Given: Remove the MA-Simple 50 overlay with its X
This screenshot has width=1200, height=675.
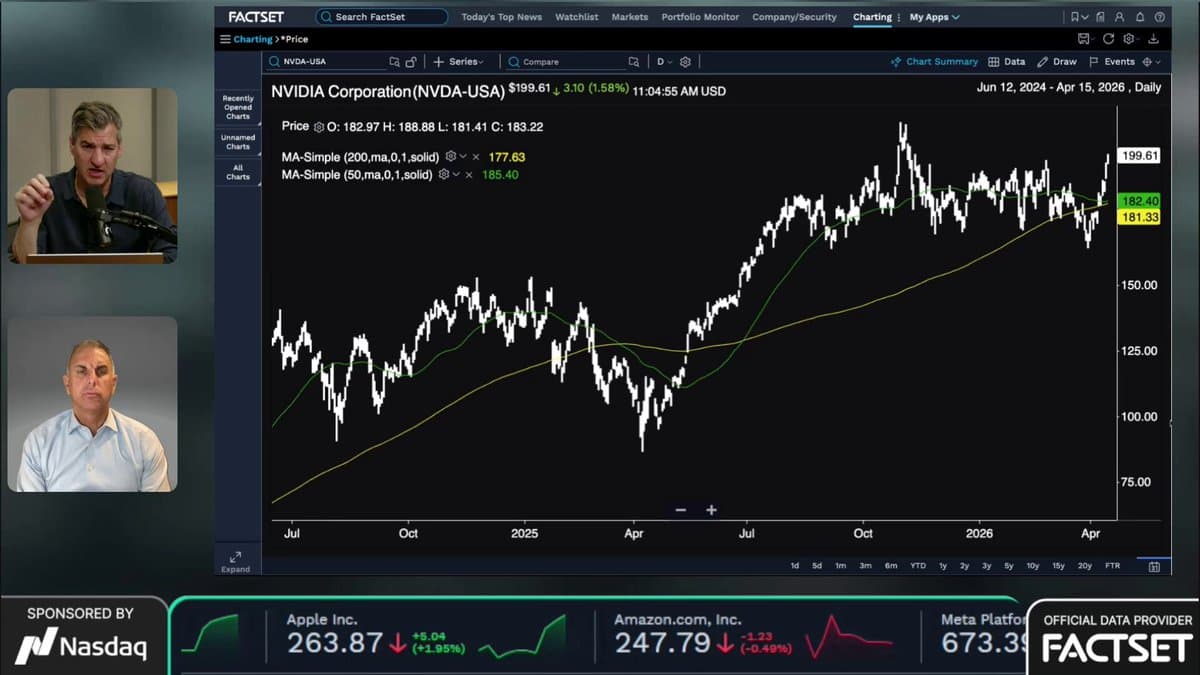Looking at the screenshot, I should (x=471, y=176).
